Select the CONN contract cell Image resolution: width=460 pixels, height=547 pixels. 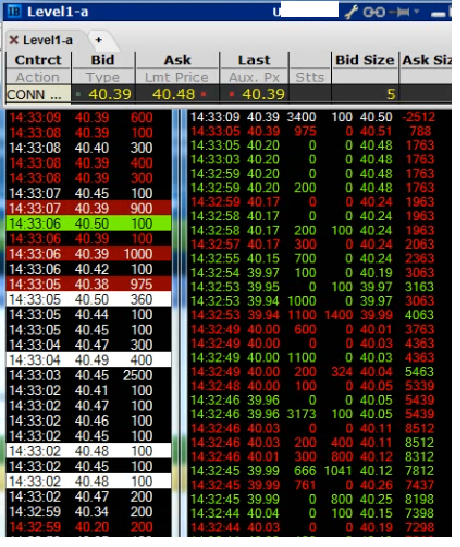pyautogui.click(x=38, y=94)
